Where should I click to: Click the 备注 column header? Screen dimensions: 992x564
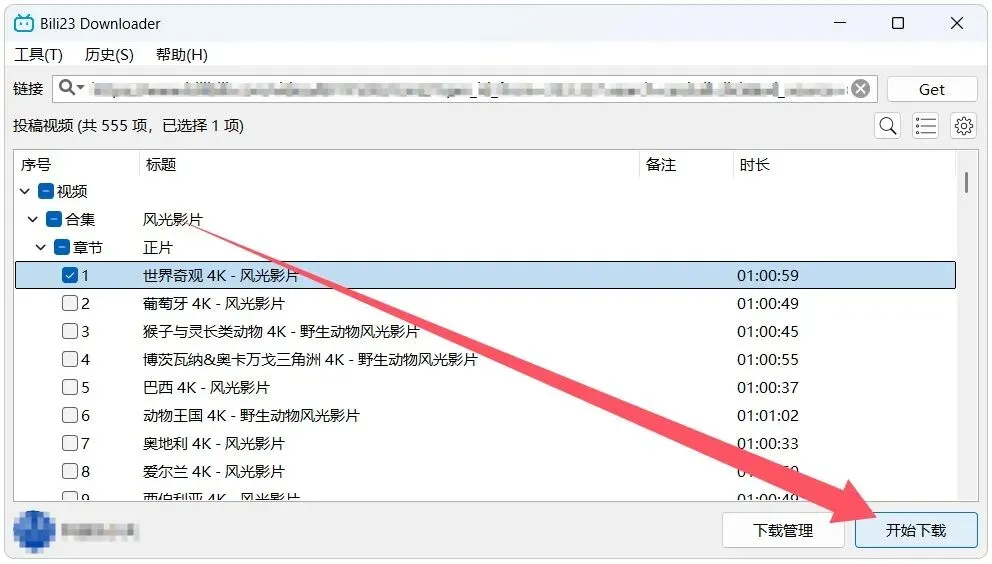(686, 165)
